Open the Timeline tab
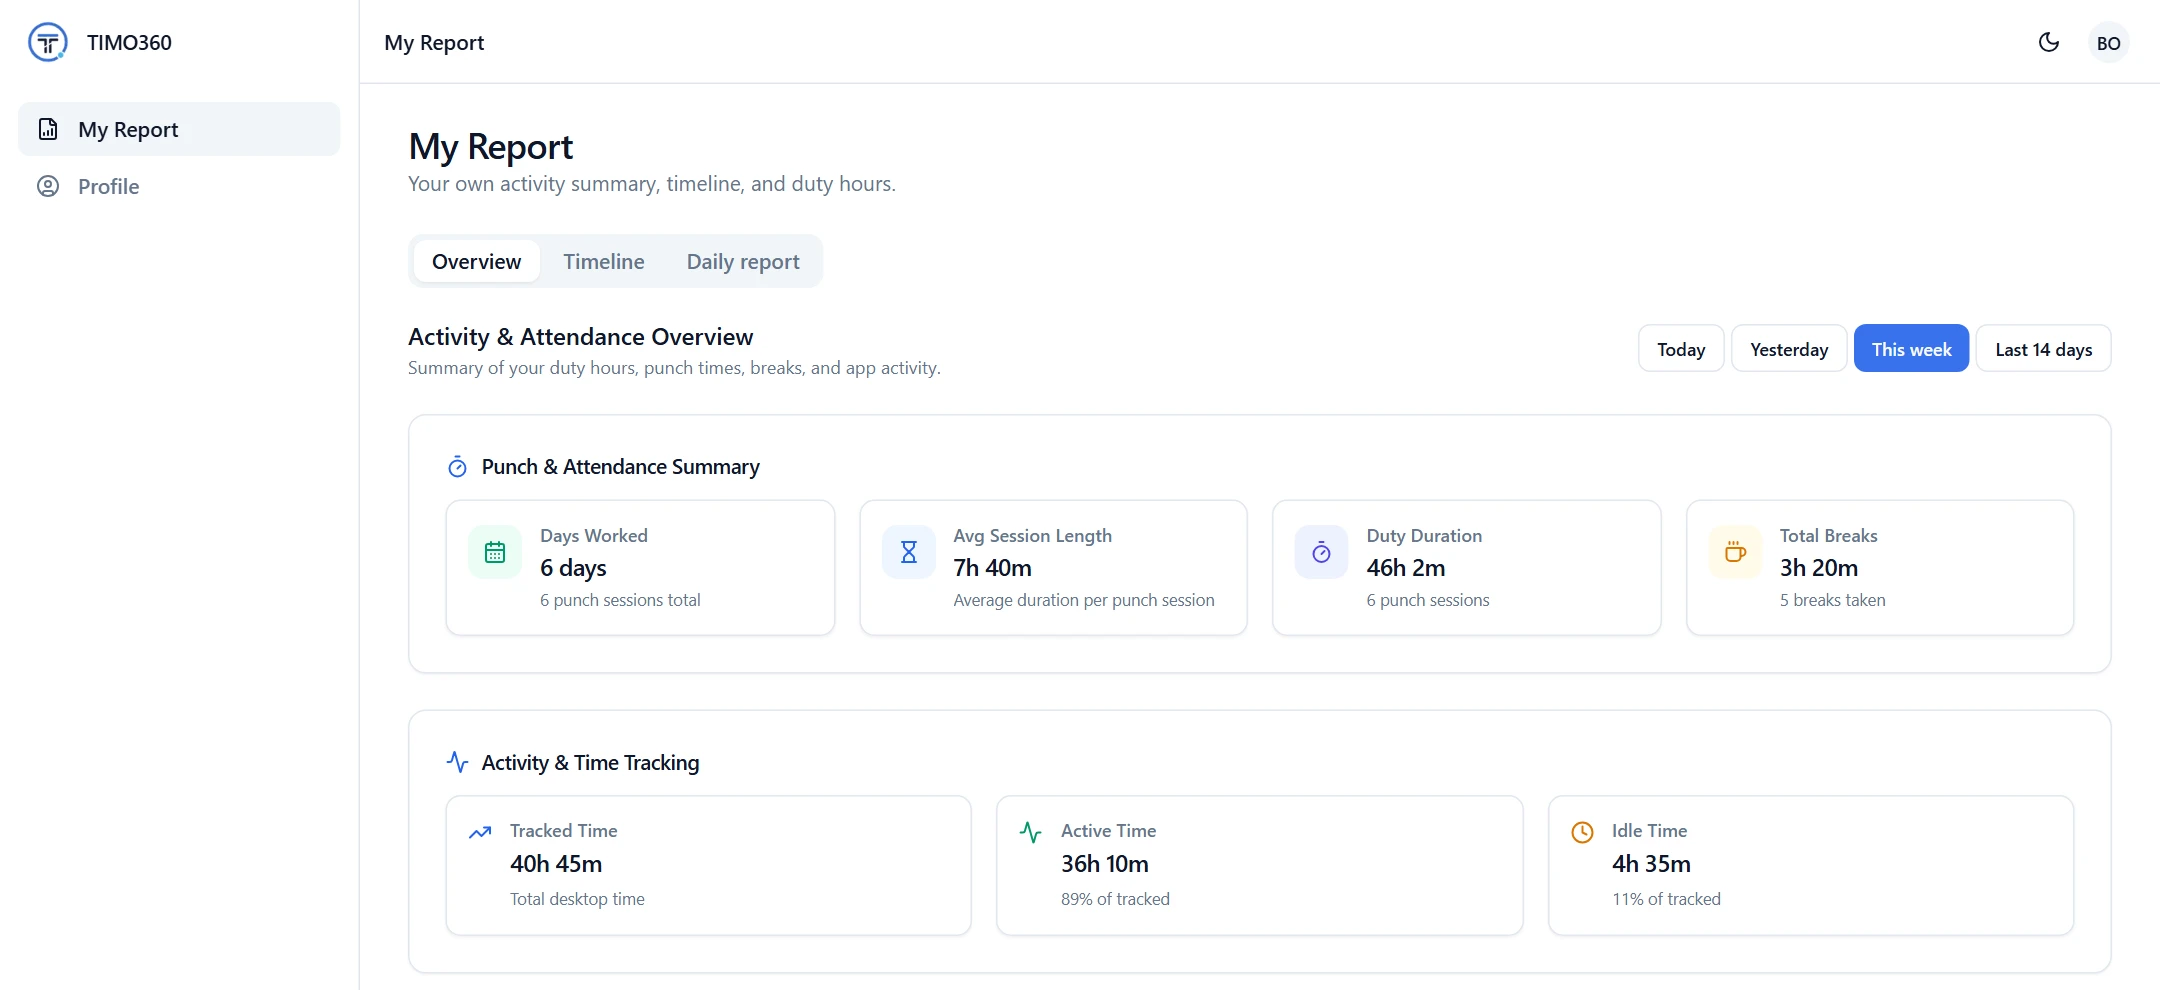 pyautogui.click(x=604, y=261)
